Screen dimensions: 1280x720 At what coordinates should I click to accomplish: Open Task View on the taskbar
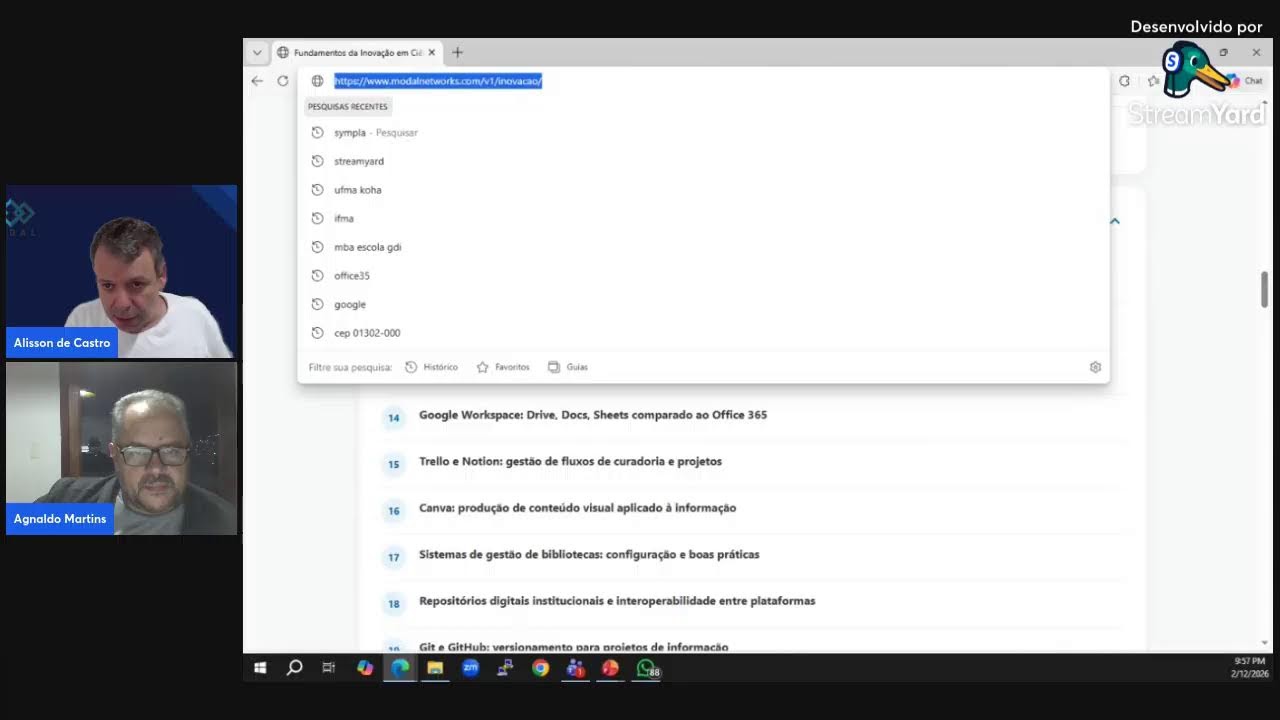click(328, 668)
